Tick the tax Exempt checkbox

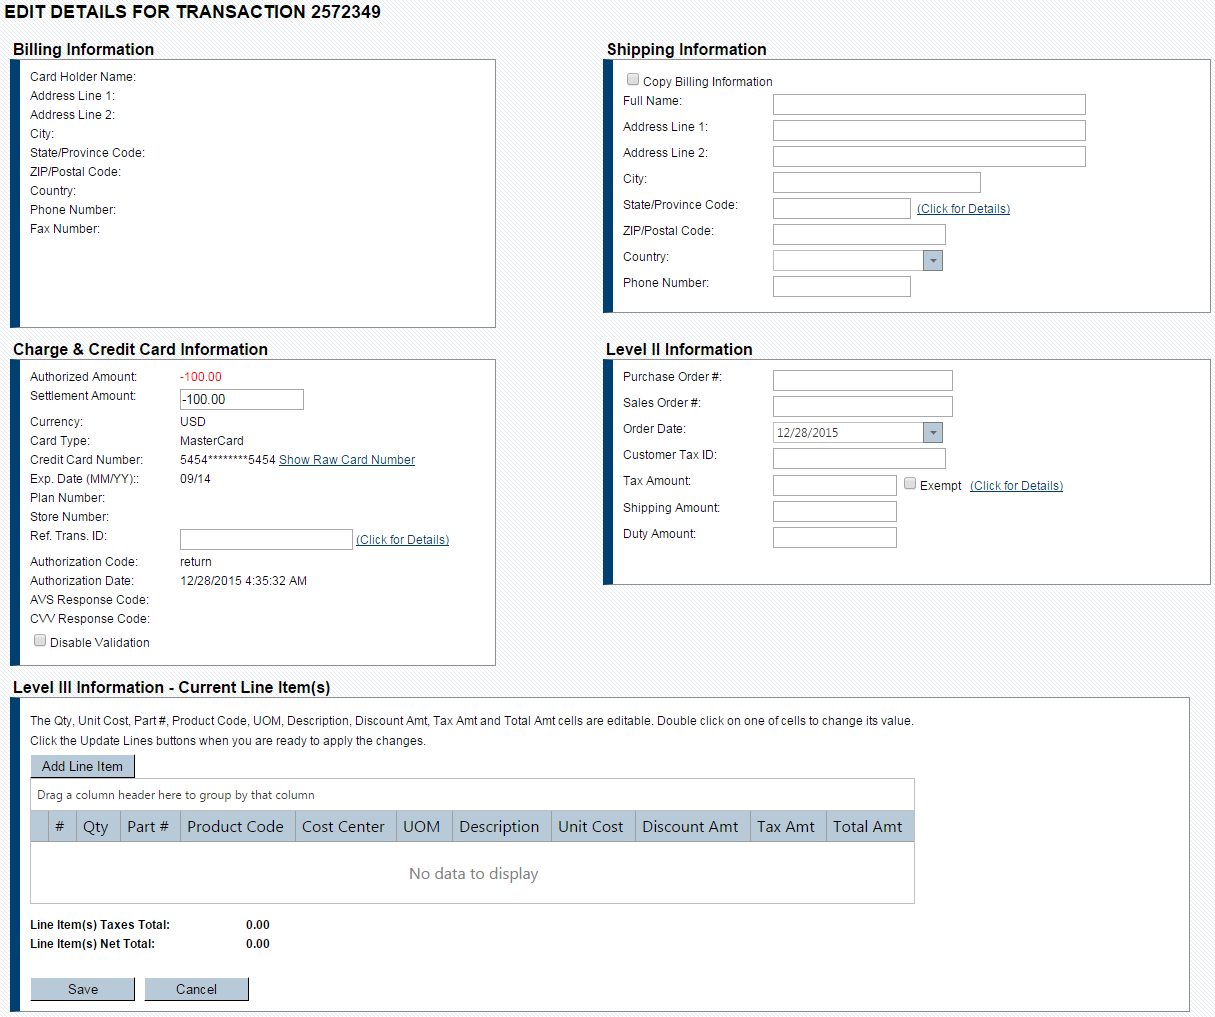click(910, 484)
